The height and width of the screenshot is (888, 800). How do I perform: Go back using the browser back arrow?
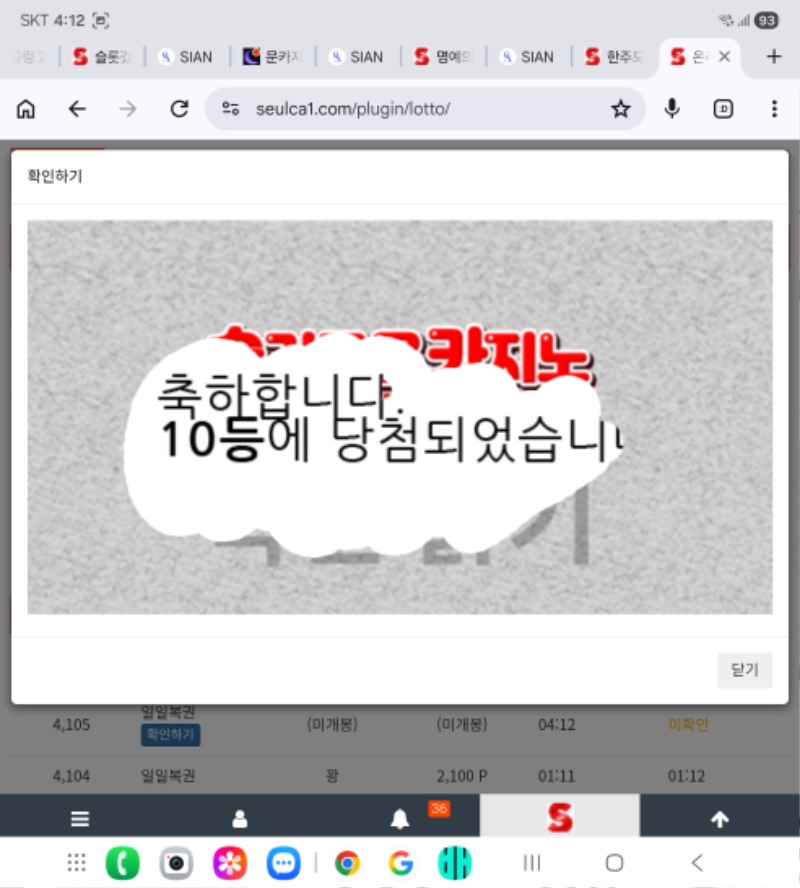pyautogui.click(x=77, y=109)
